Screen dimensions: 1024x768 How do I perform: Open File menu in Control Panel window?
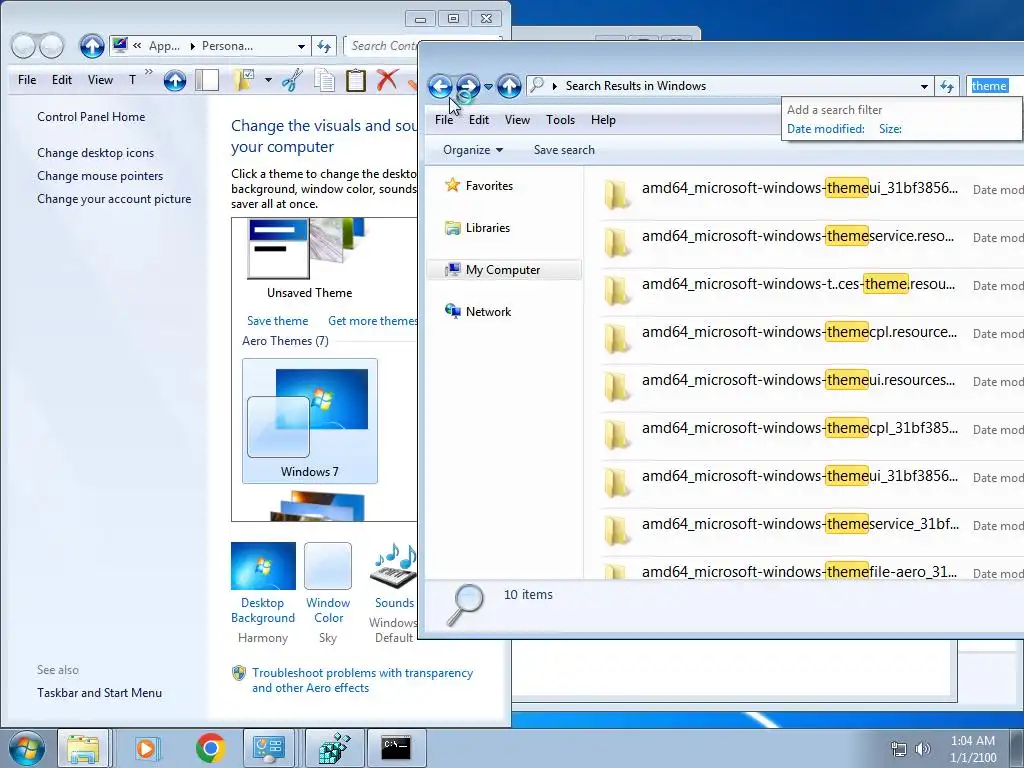pyautogui.click(x=27, y=80)
